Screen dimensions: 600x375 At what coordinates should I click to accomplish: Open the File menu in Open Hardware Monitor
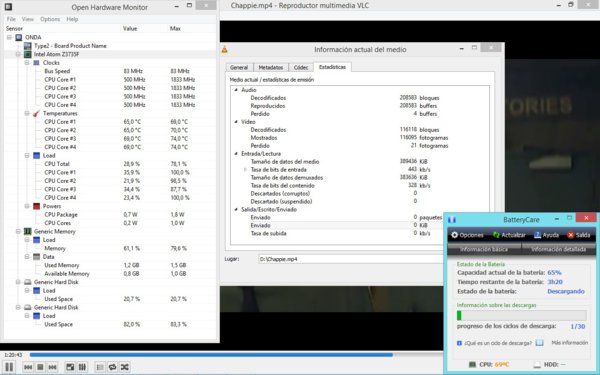coord(11,19)
